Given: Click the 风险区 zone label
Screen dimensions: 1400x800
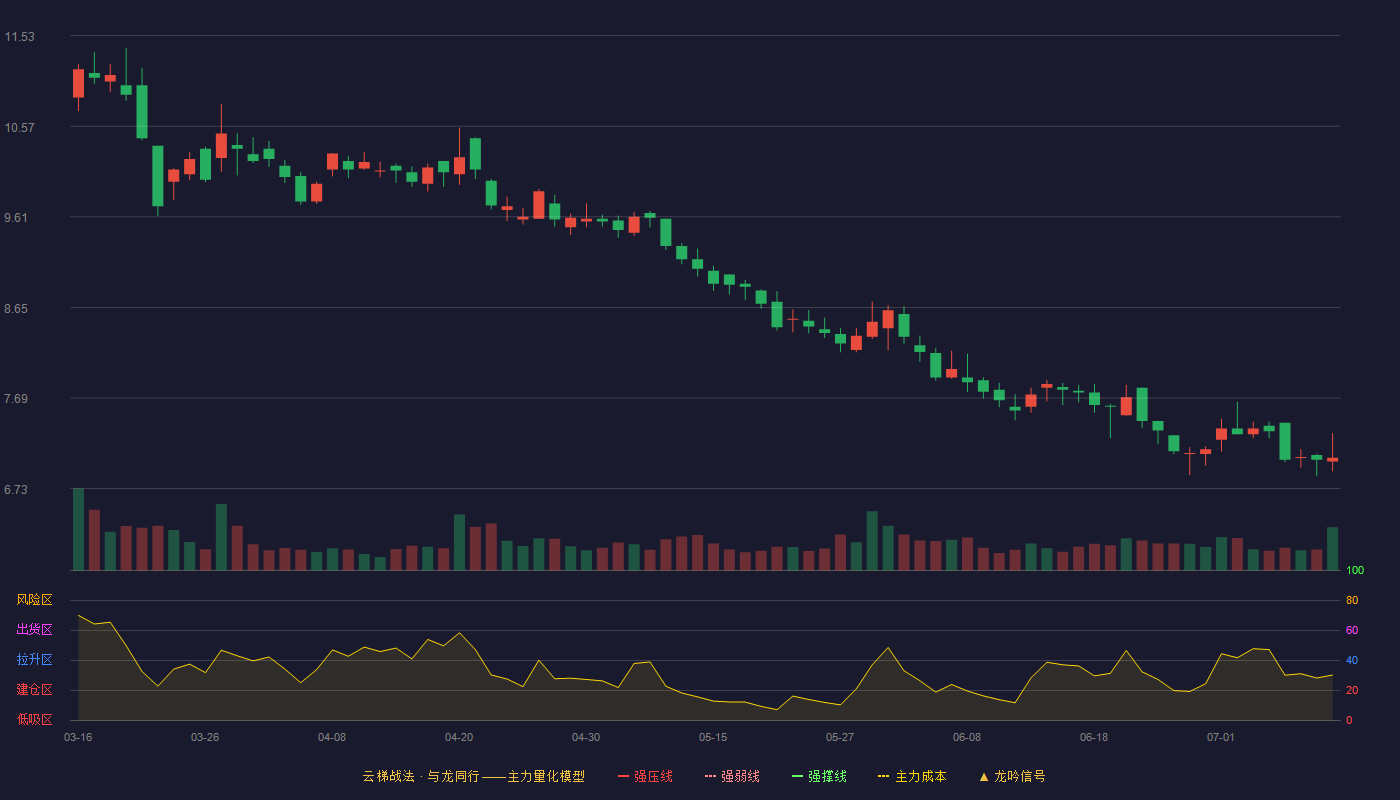Looking at the screenshot, I should 34,600.
